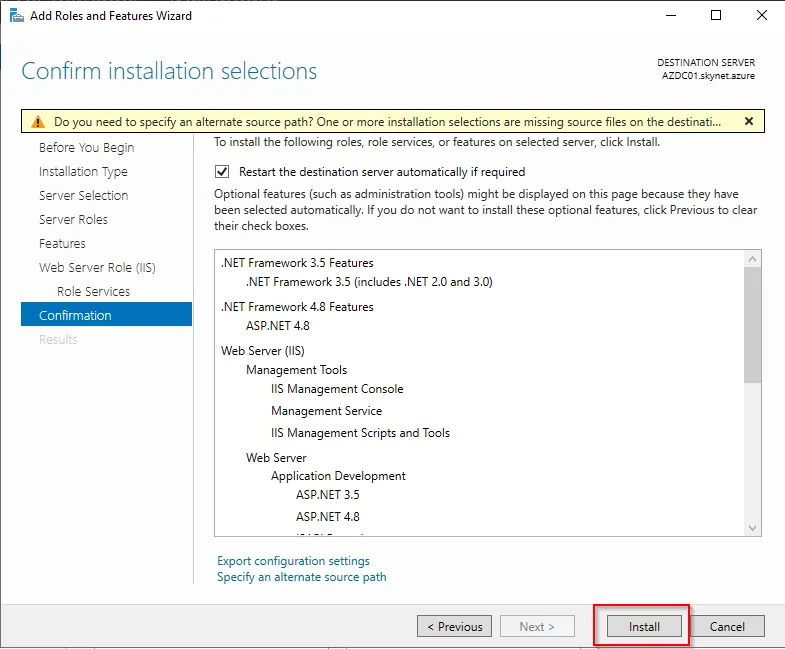Image resolution: width=785 pixels, height=649 pixels.
Task: Click the wizard icon in title bar
Action: 17,16
